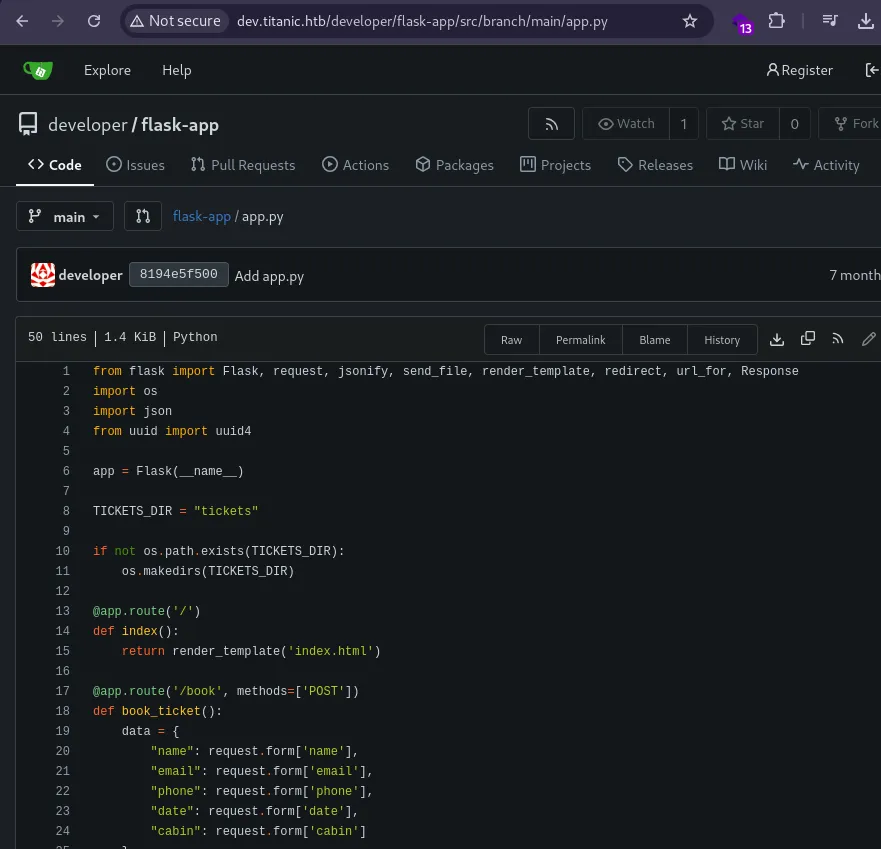Viewport: 881px width, 849px height.
Task: Download the app.py file
Action: (777, 339)
